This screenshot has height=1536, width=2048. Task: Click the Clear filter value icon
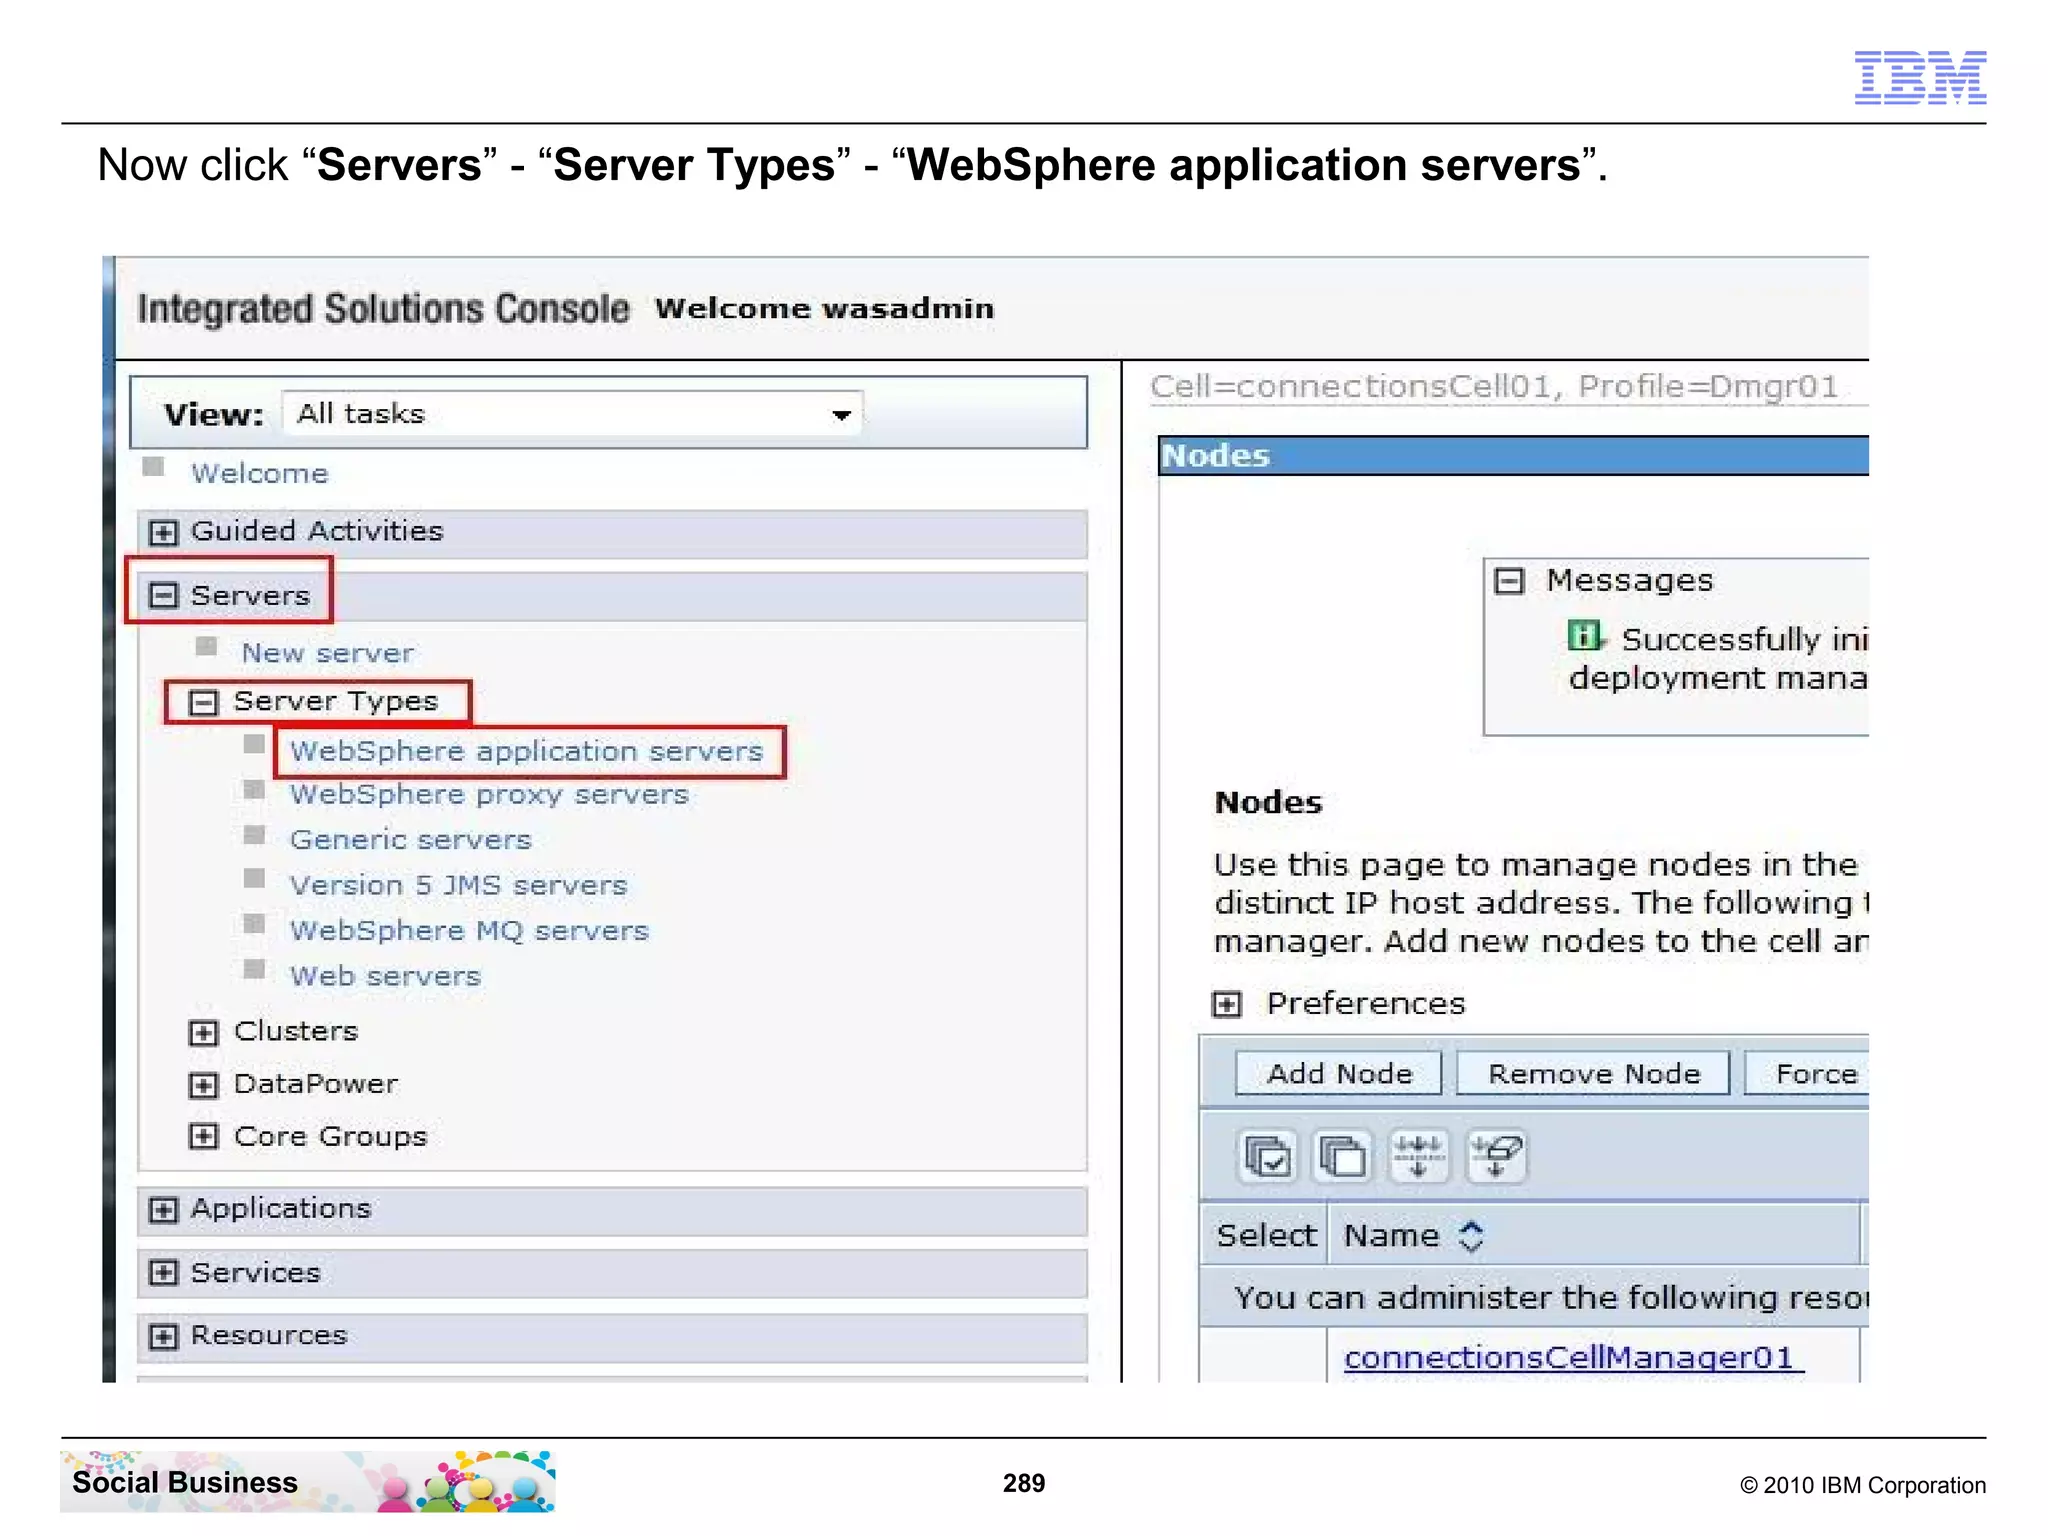(1496, 1157)
